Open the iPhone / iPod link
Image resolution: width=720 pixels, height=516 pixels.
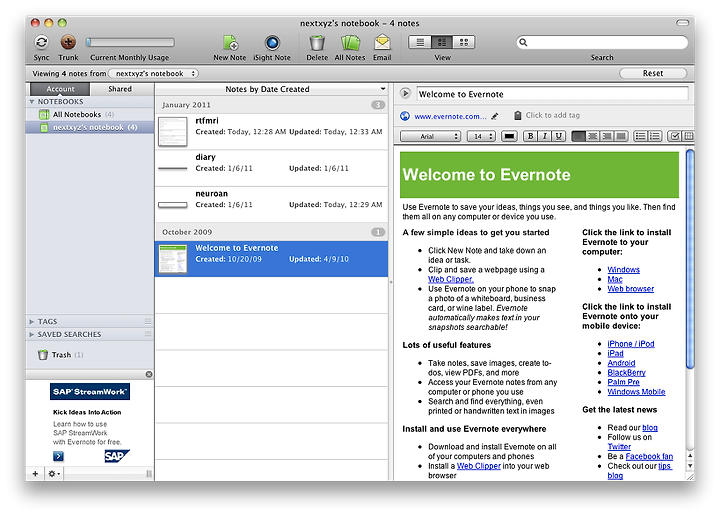click(630, 344)
